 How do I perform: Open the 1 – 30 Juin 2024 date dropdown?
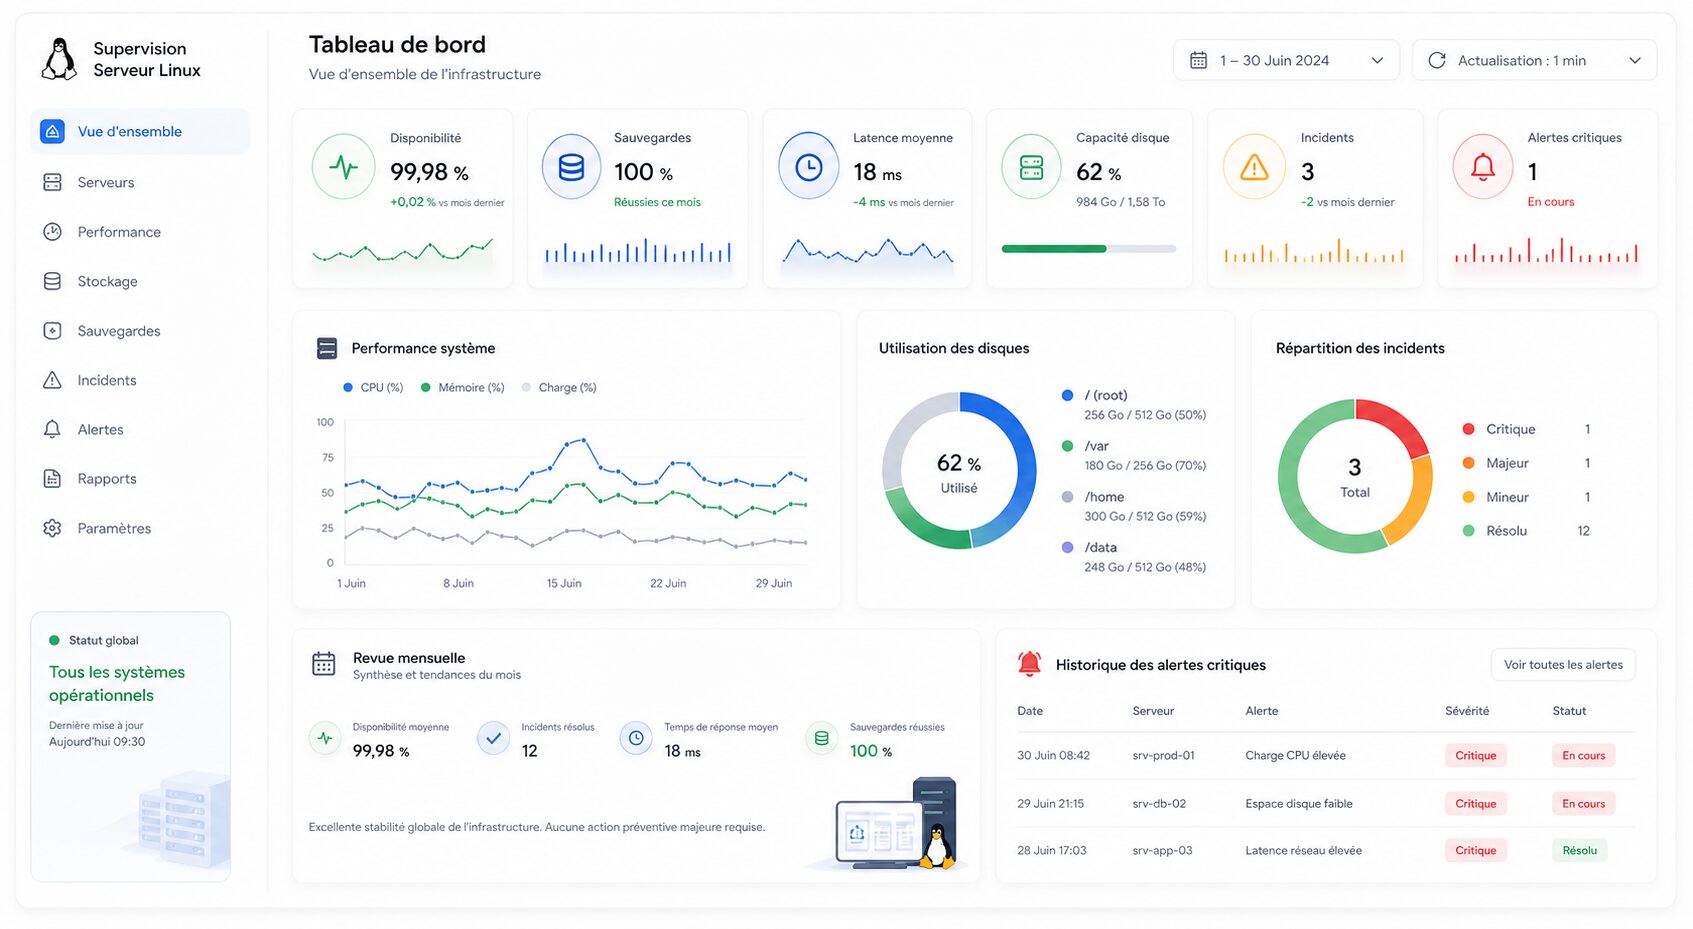[1286, 60]
